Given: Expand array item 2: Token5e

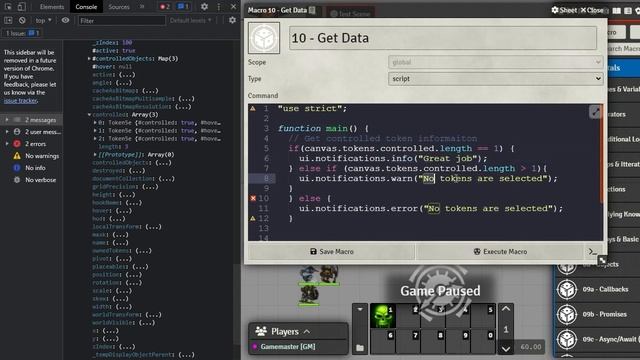Looking at the screenshot, I should [95, 138].
